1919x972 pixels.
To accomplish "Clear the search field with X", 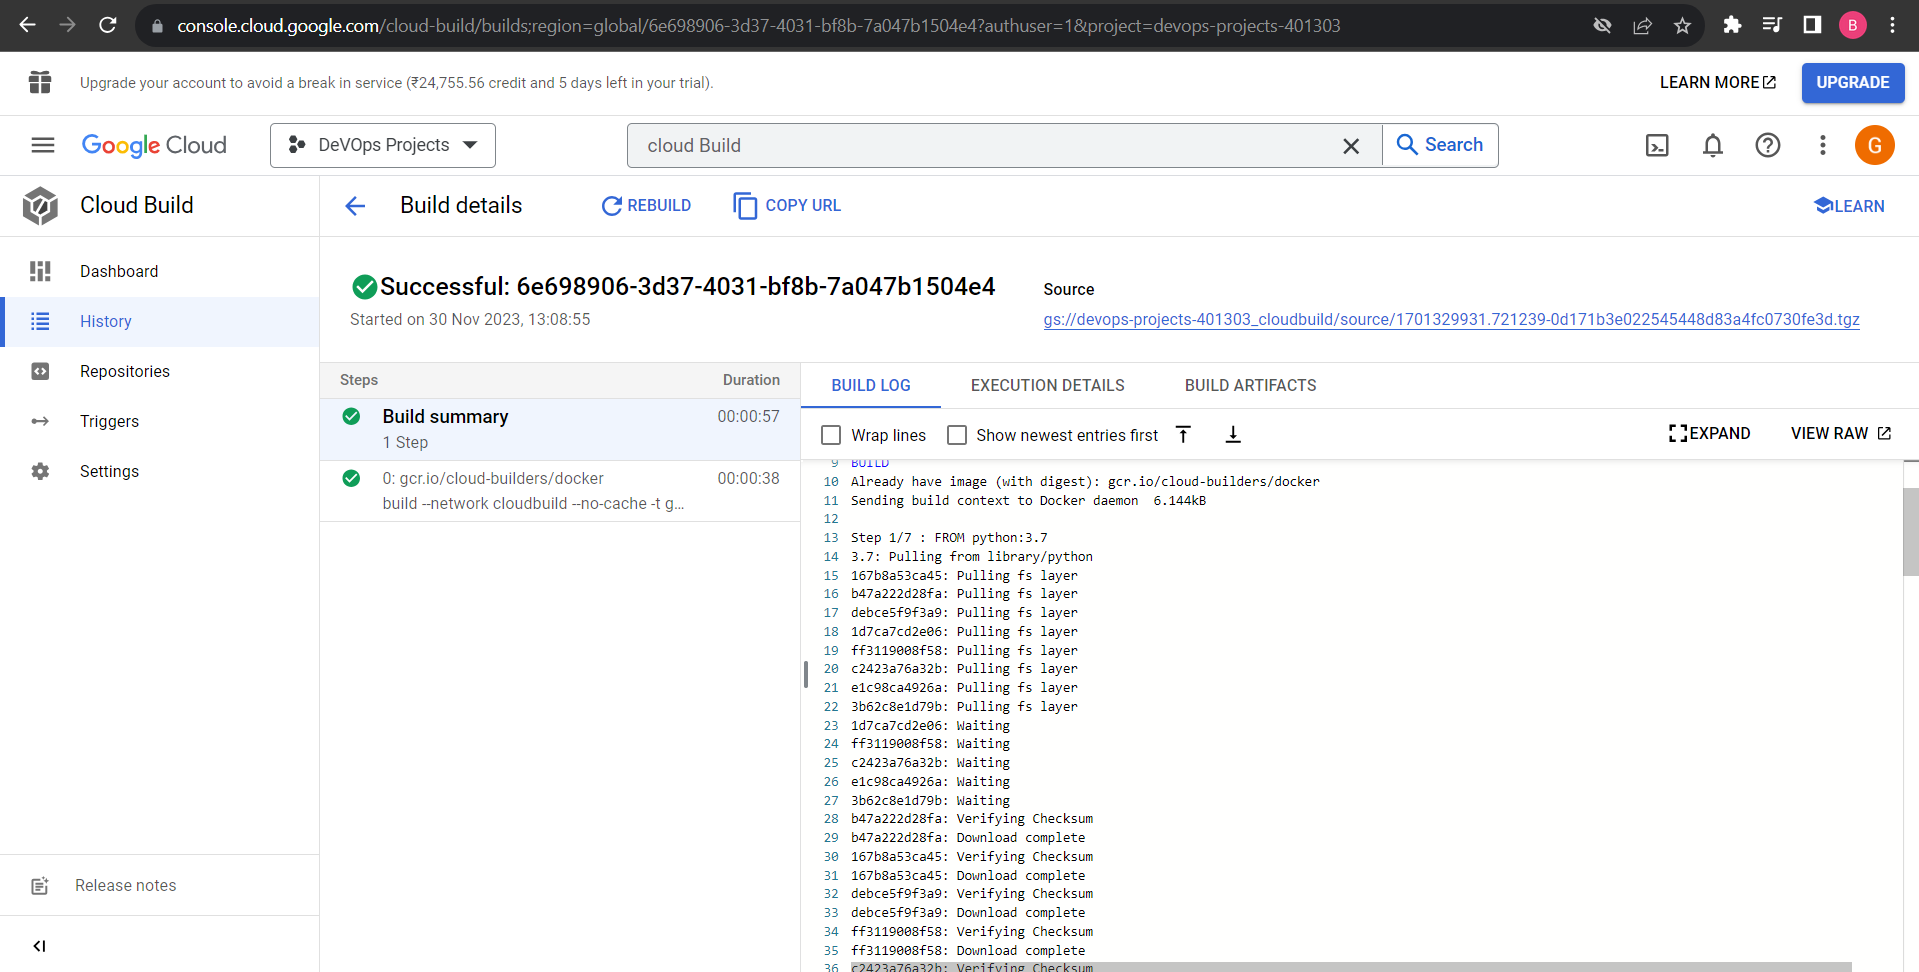I will [x=1351, y=146].
